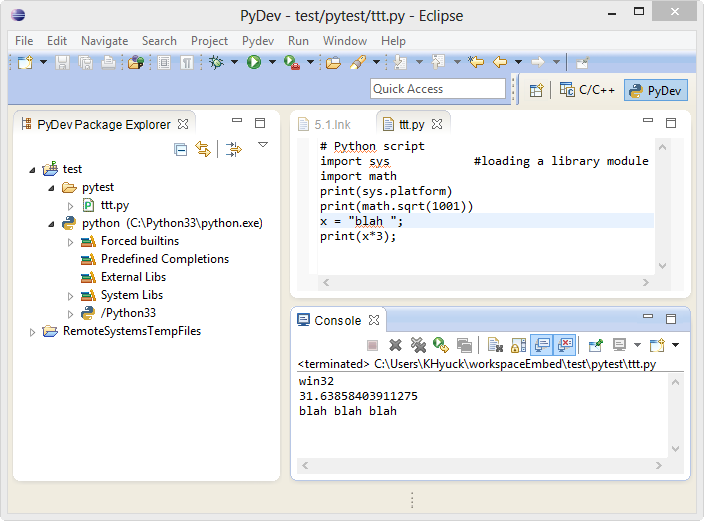
Task: Open the Pydev menu
Action: pos(258,41)
